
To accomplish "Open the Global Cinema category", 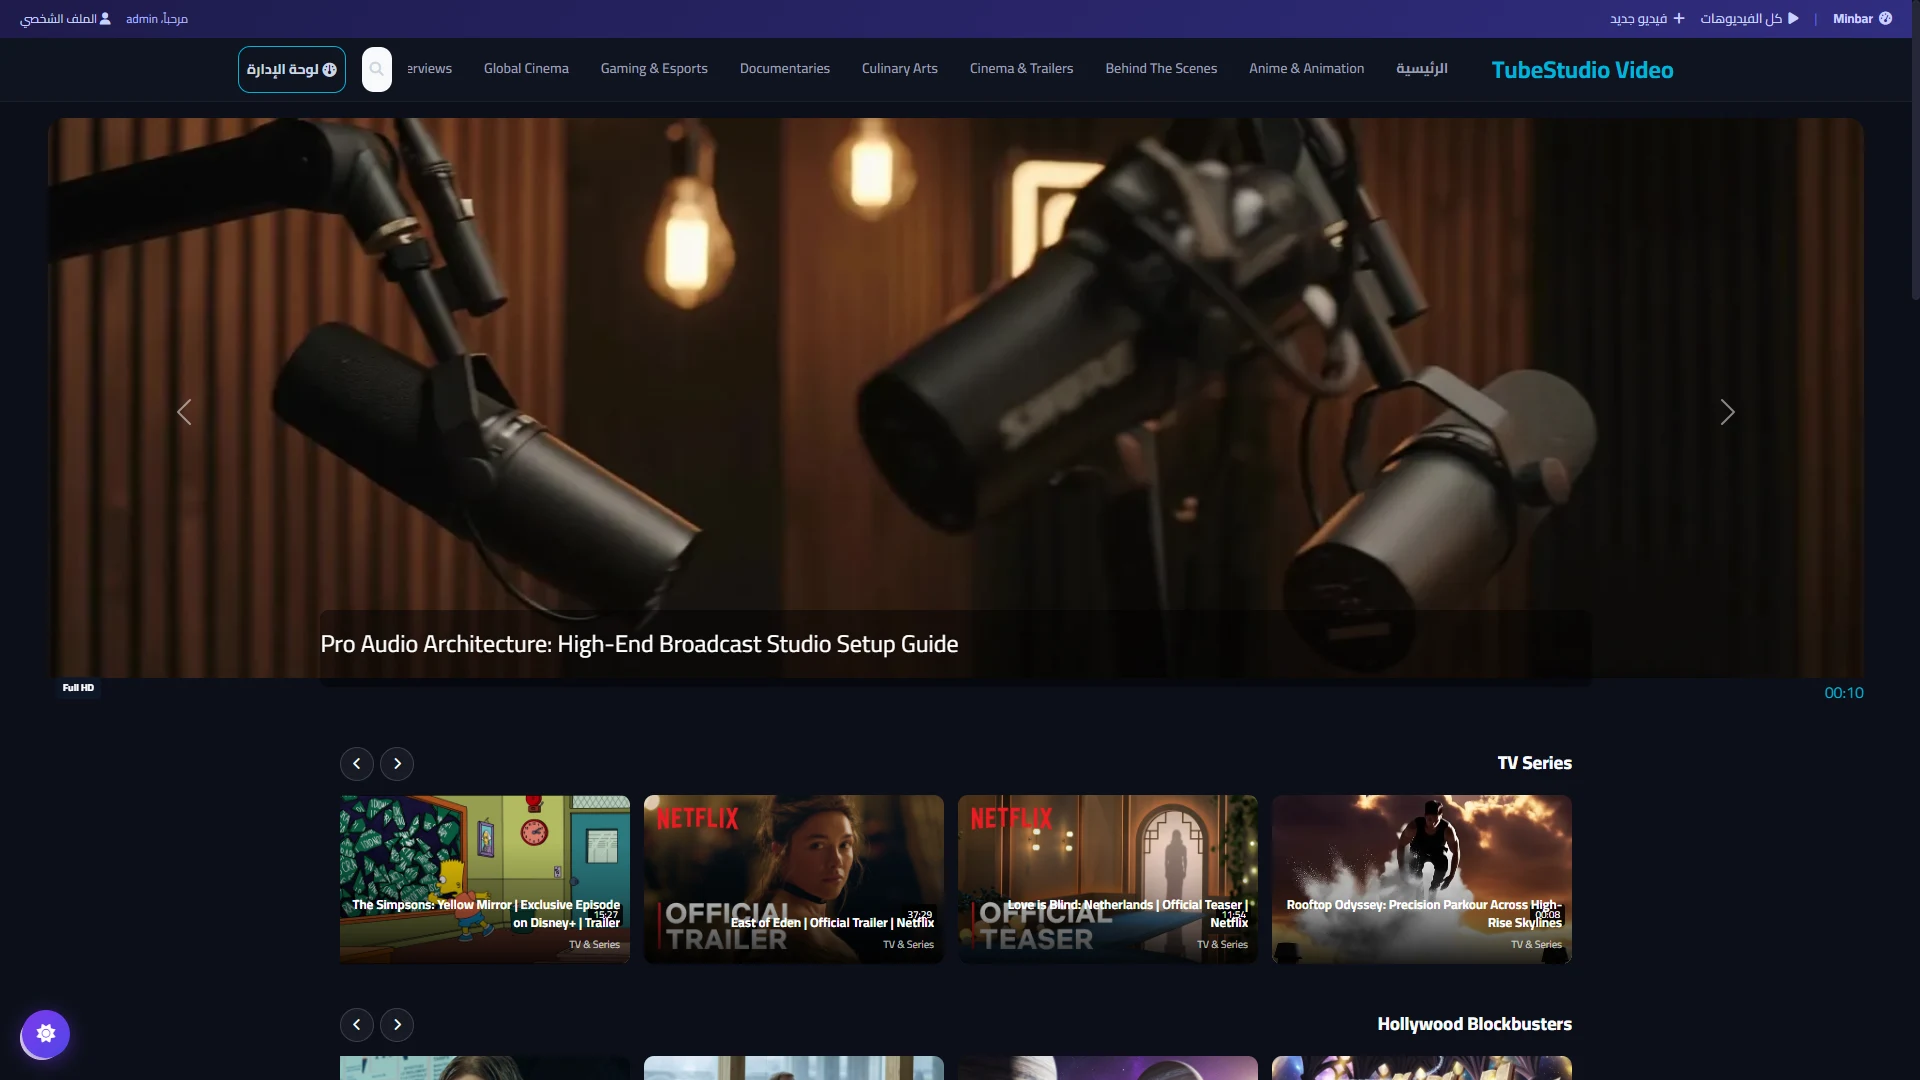I will click(x=526, y=69).
